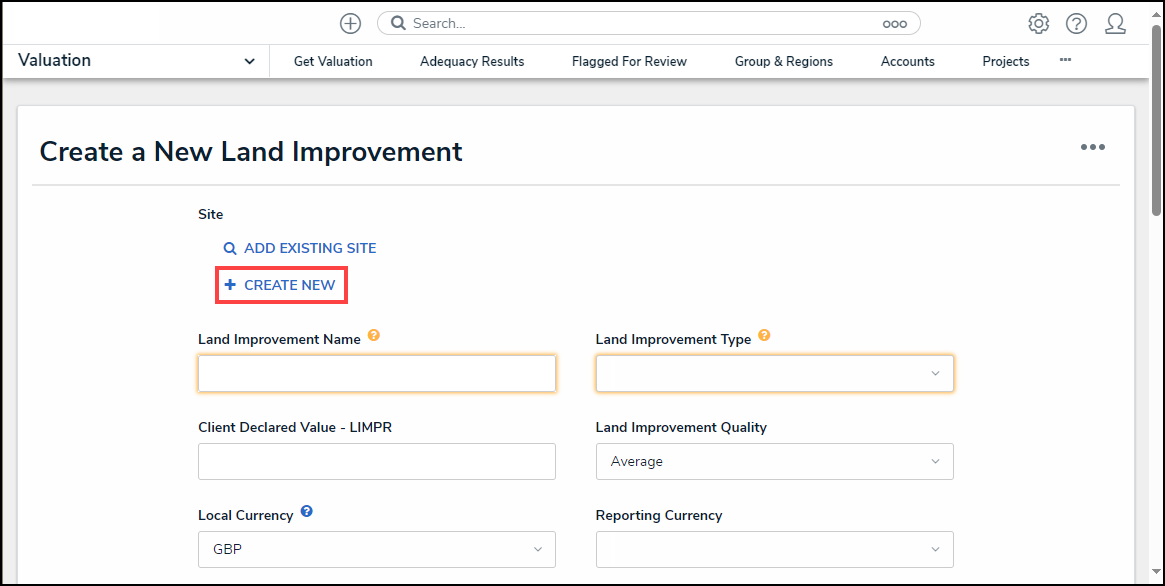The height and width of the screenshot is (586, 1165).
Task: Select the Group & Regions tab
Action: 784,62
